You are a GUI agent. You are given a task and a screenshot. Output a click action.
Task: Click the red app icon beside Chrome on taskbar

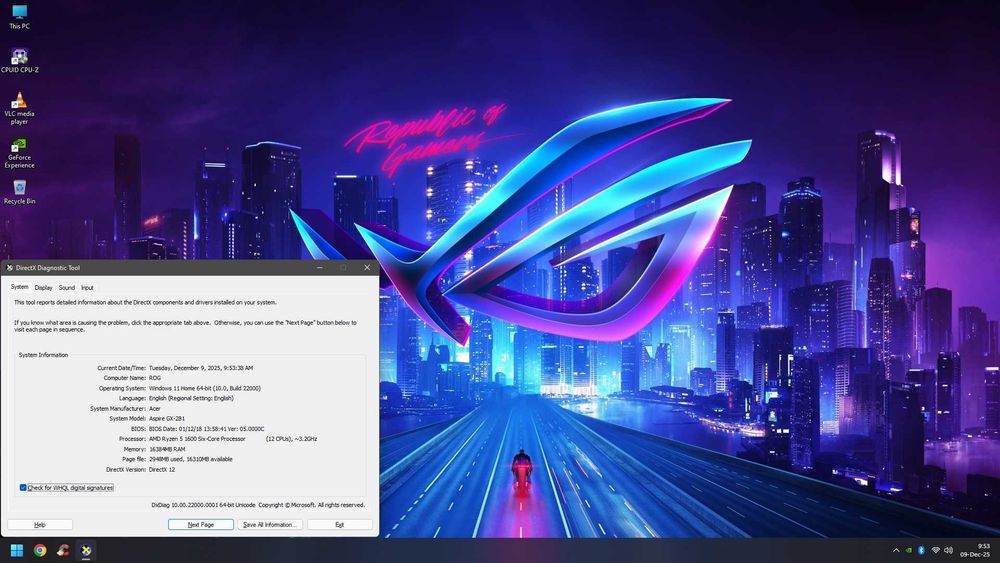pos(62,550)
